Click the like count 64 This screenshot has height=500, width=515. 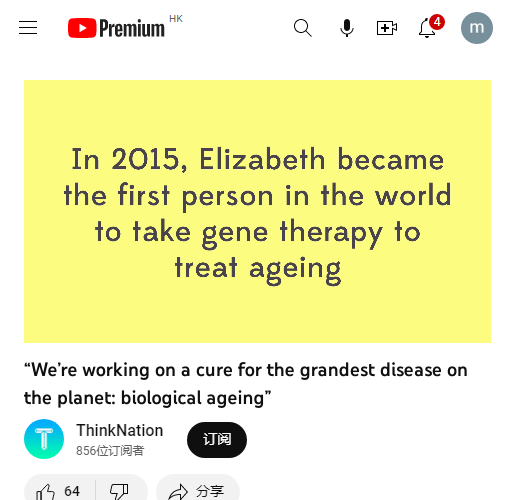coord(72,491)
